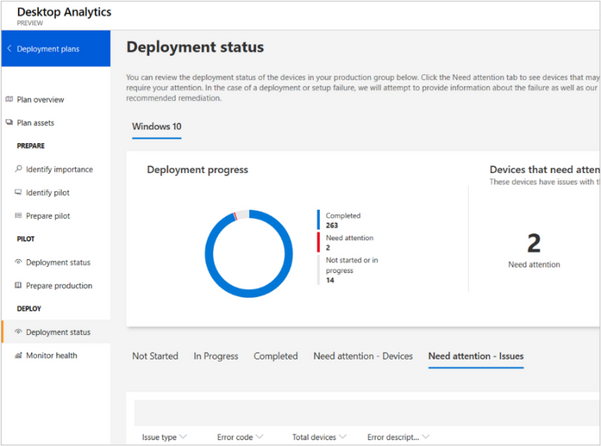Click the Prepare pilot list icon
Image resolution: width=601 pixels, height=446 pixels.
coord(18,215)
